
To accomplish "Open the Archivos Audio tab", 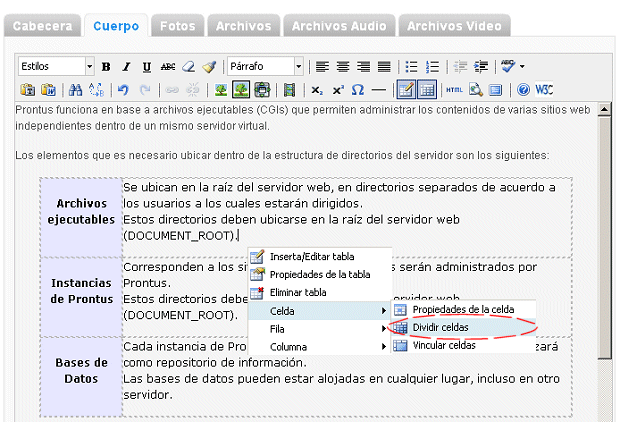I will coord(339,26).
